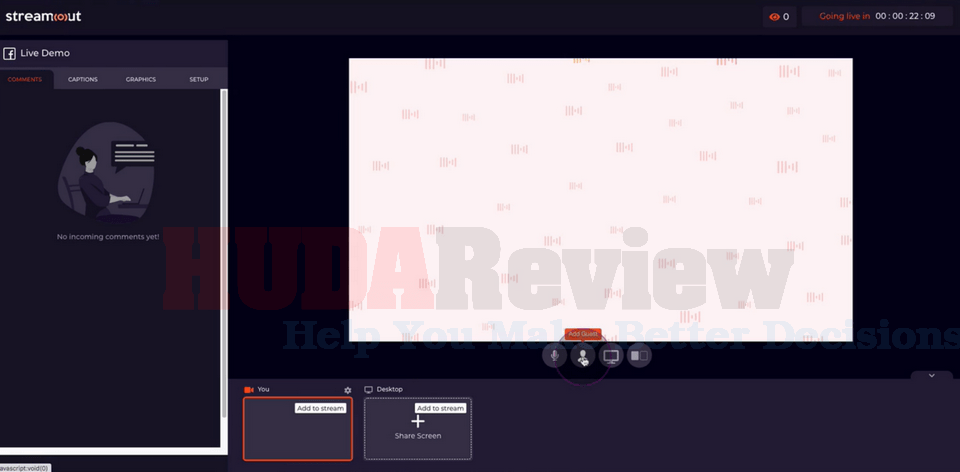
Task: Open the split layout icon
Action: coord(639,356)
